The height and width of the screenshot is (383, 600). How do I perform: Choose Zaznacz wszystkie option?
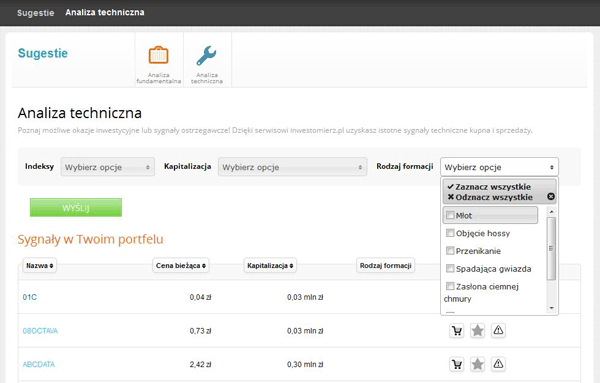[489, 187]
